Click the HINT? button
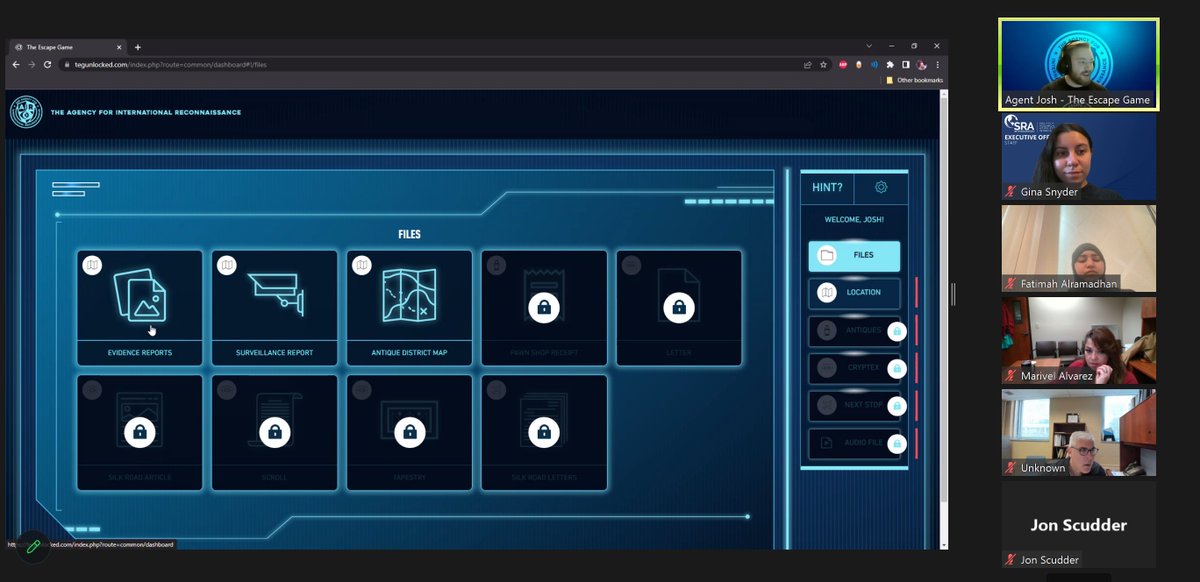 (827, 187)
